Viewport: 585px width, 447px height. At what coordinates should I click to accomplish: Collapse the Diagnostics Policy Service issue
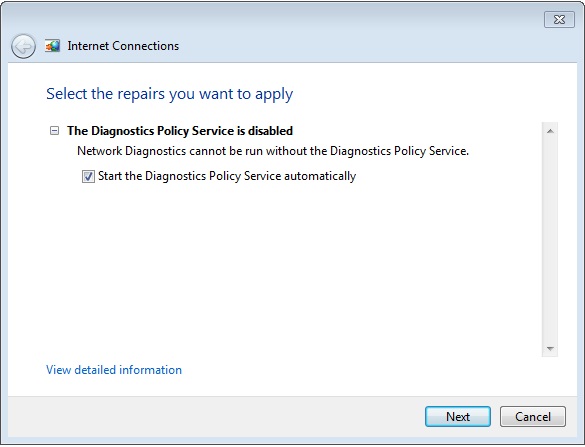[x=54, y=131]
